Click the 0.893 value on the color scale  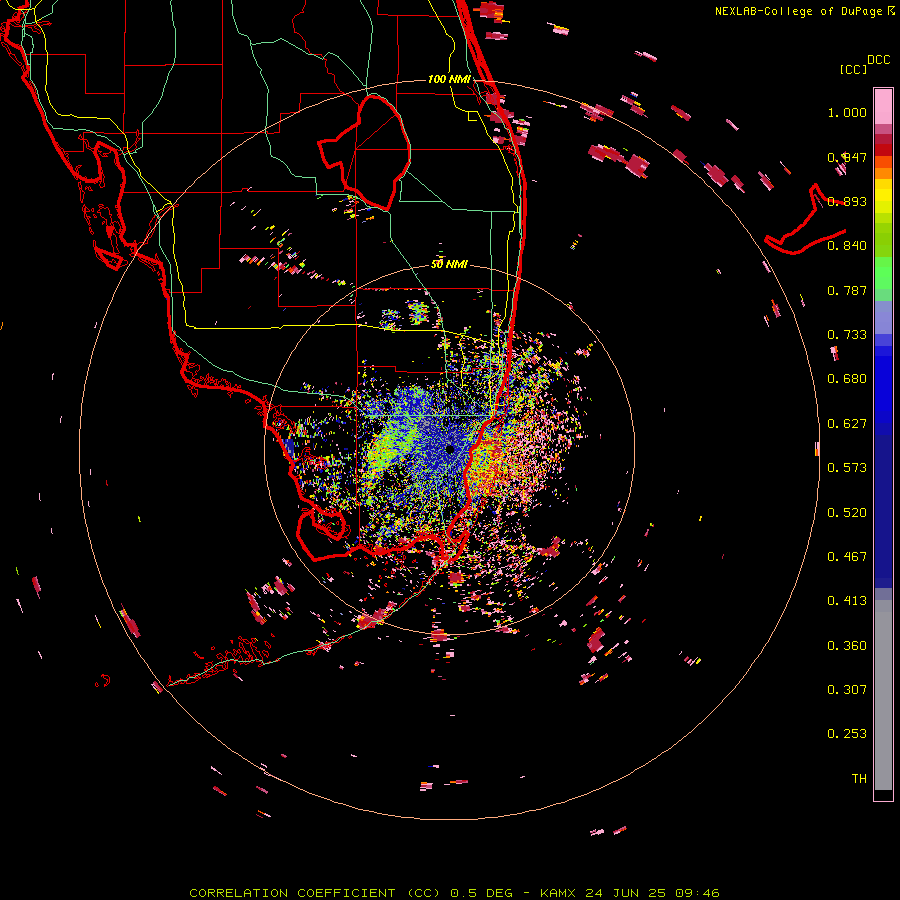pos(847,201)
